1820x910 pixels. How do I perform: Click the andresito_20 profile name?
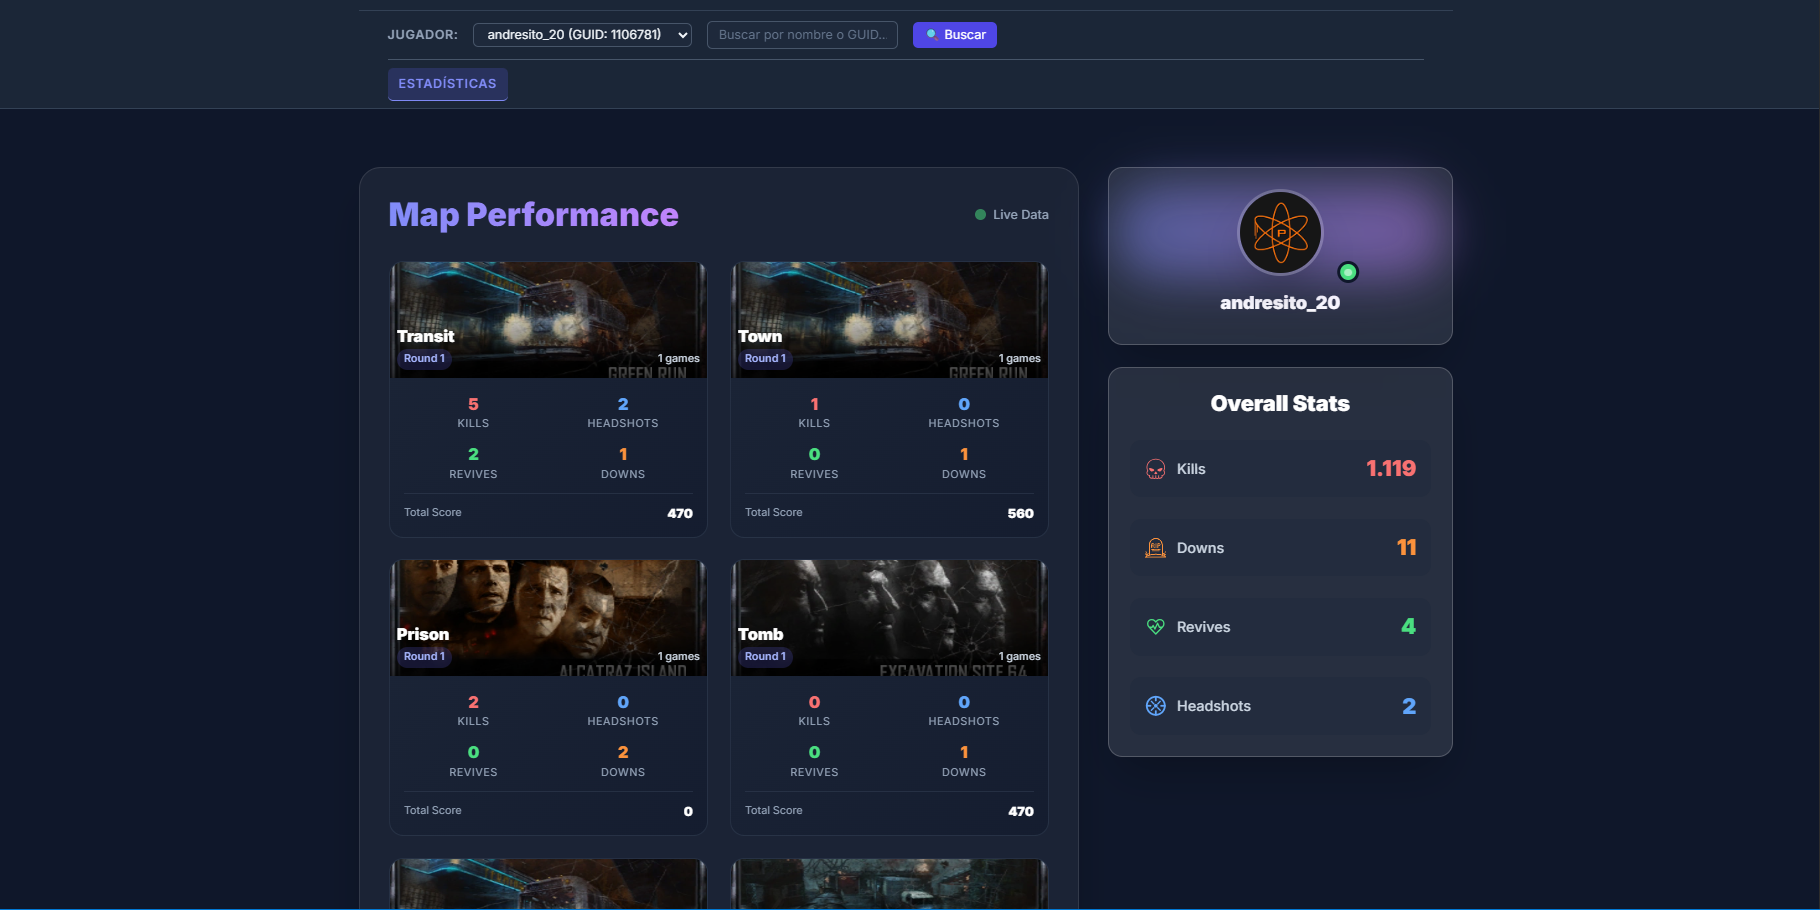(x=1280, y=303)
